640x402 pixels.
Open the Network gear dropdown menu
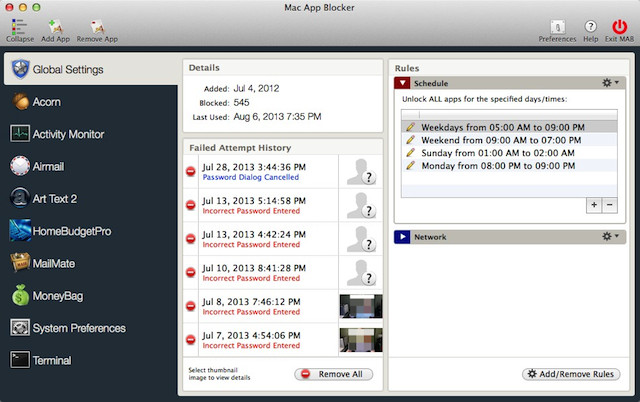610,236
